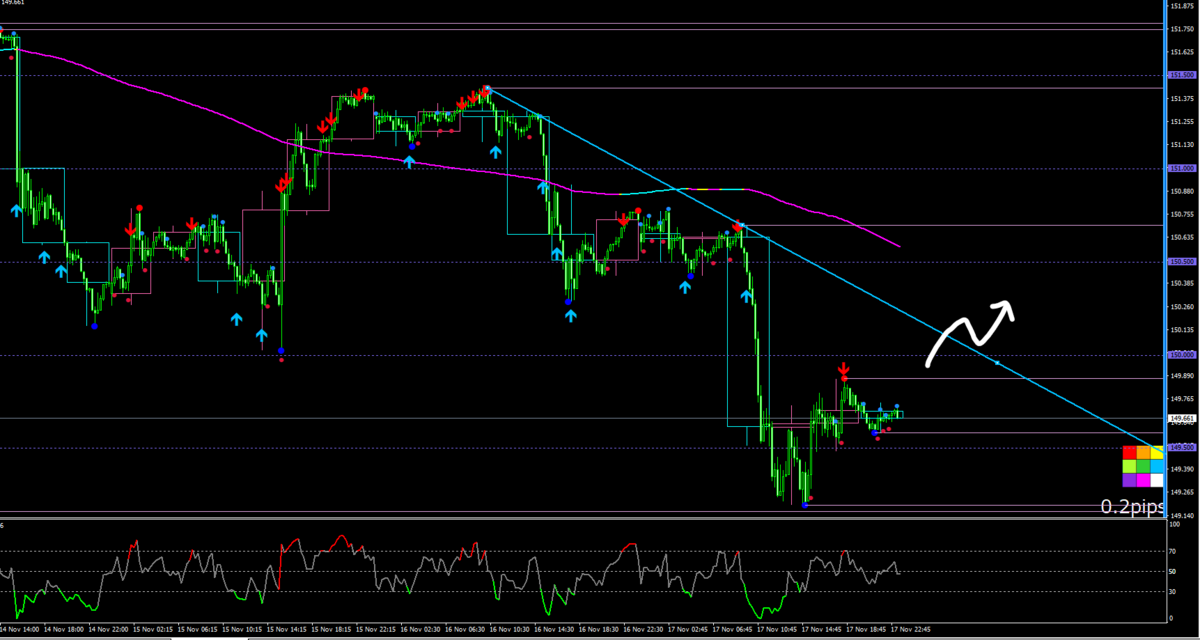This screenshot has width=1200, height=640.
Task: Choose the purple color swatch
Action: click(x=1129, y=480)
